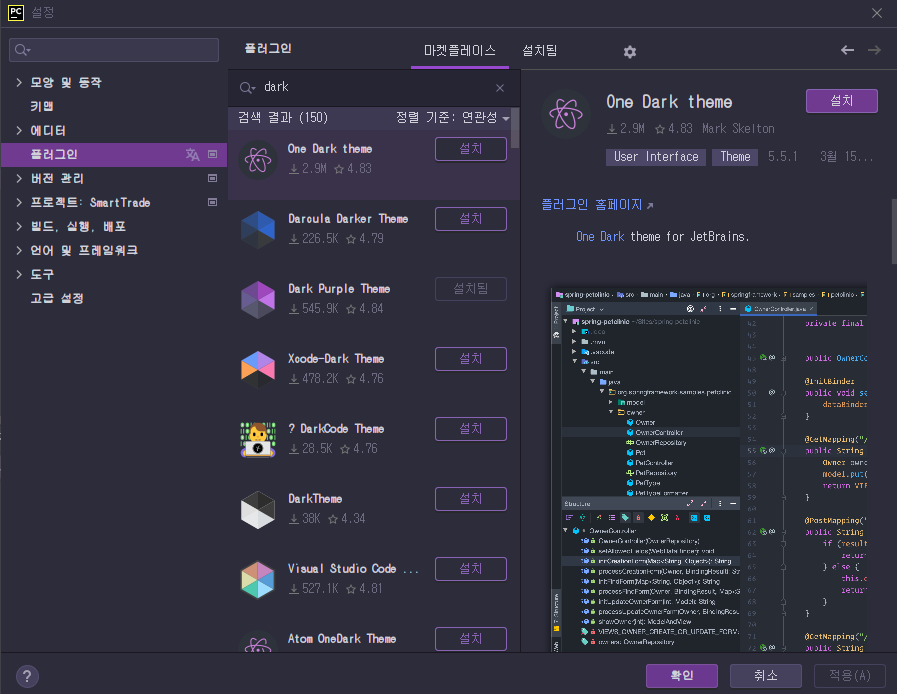Click the One Dark theme atom icon in list
897x694 pixels.
pos(258,160)
